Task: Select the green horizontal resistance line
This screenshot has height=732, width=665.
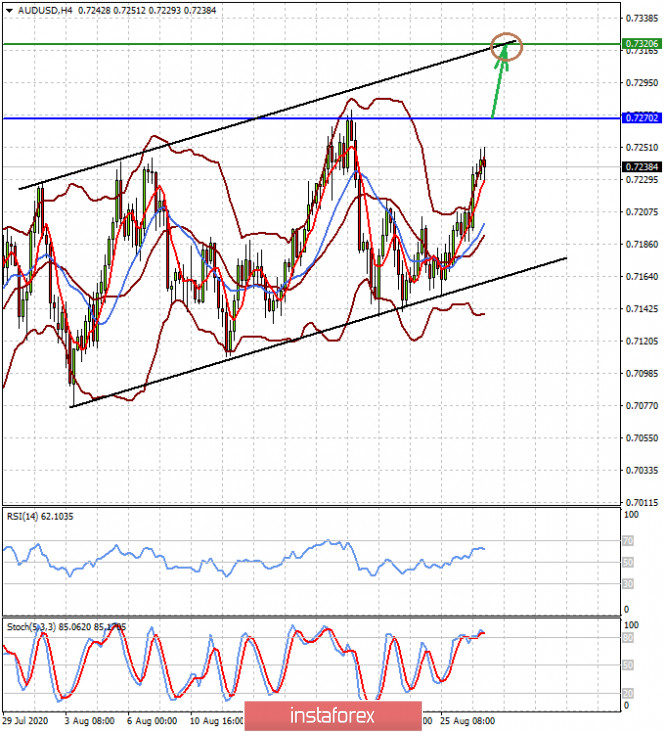Action: [x=250, y=44]
